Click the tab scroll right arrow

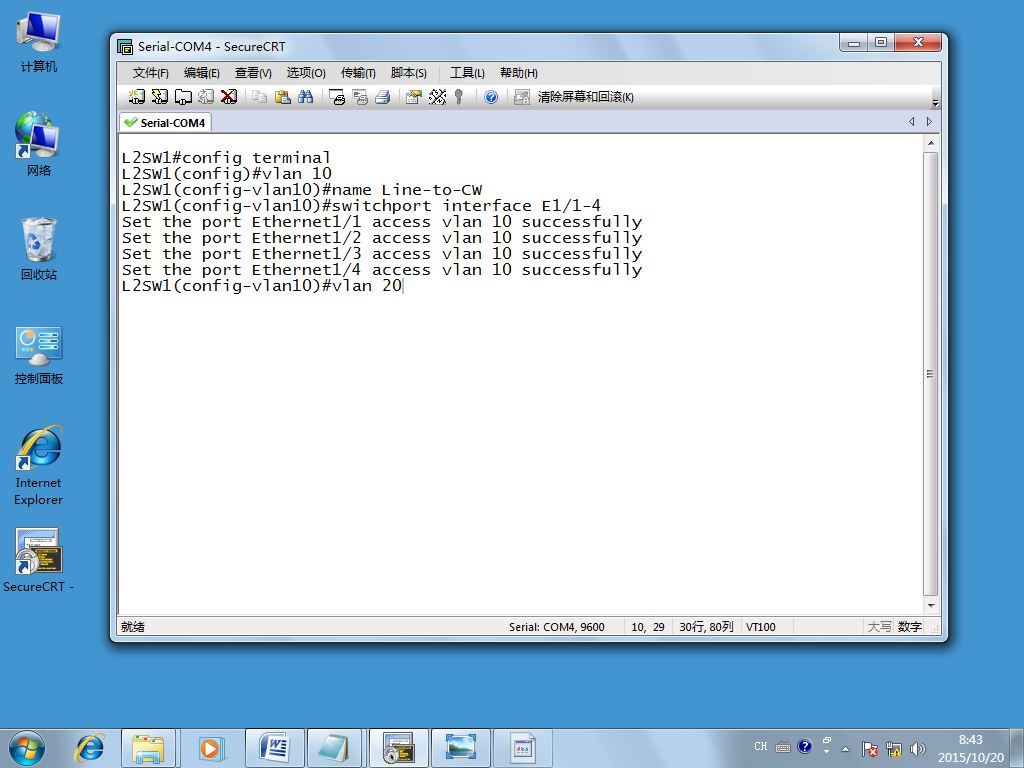coord(929,121)
